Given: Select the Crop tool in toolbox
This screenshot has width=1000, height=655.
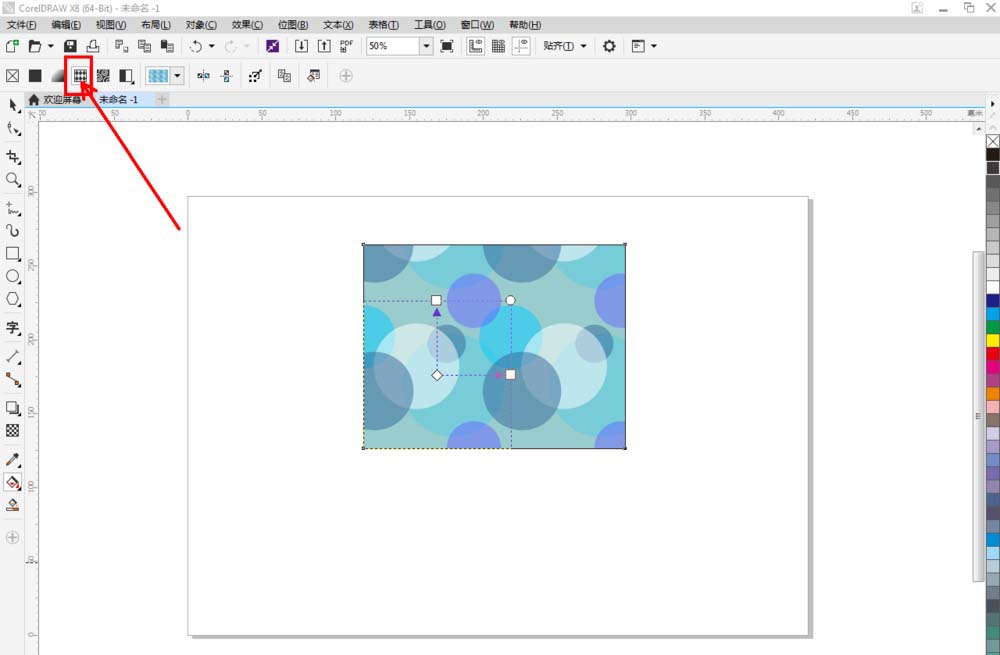Looking at the screenshot, I should pos(13,157).
